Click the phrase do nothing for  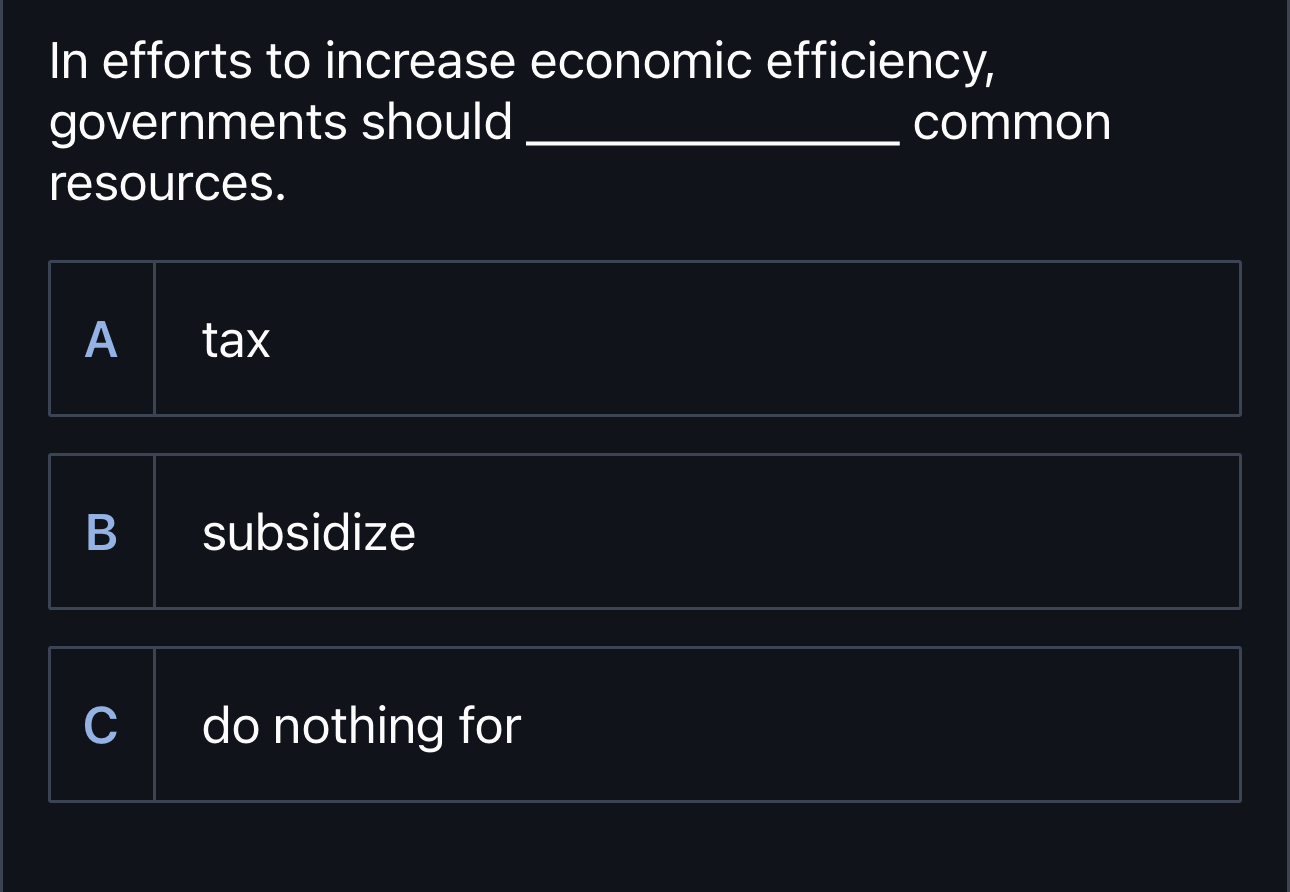click(361, 726)
